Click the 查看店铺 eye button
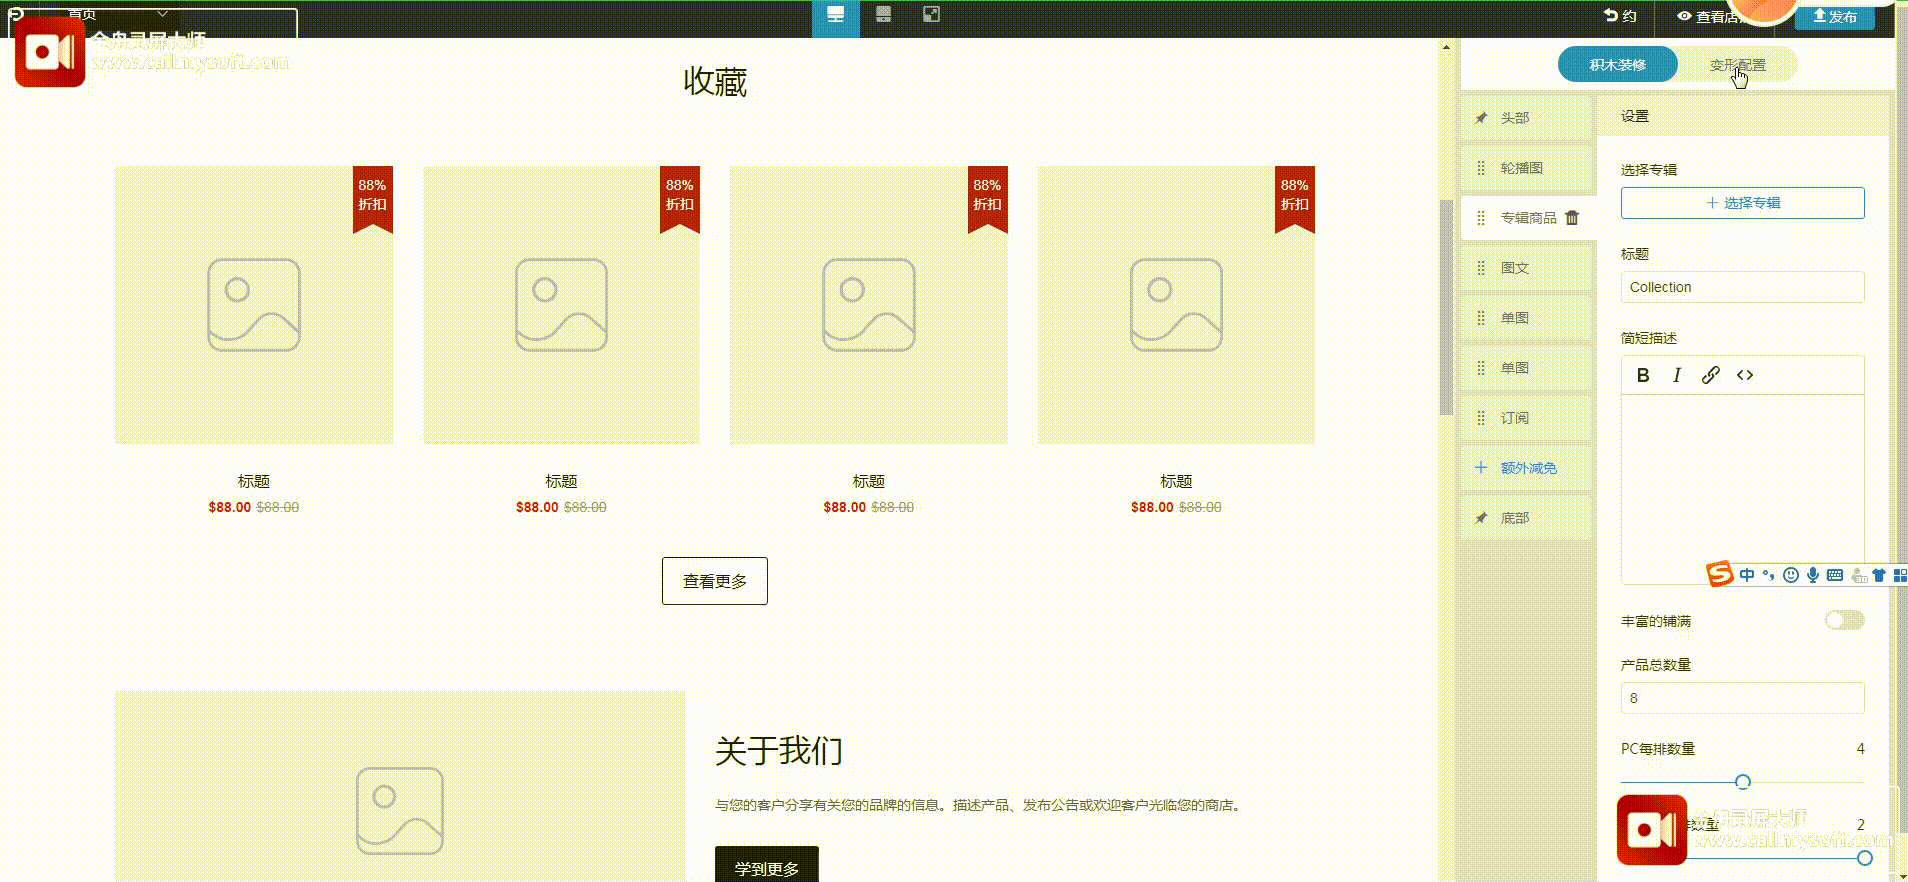Viewport: 1908px width, 882px height. (1710, 16)
